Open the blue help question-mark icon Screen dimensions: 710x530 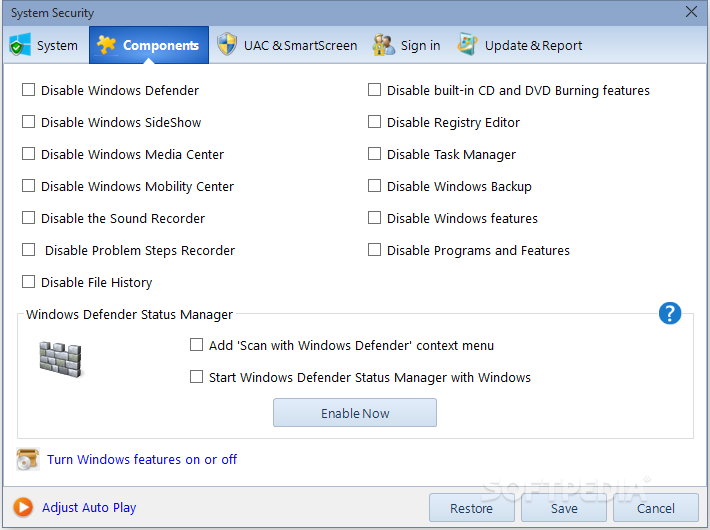point(670,313)
